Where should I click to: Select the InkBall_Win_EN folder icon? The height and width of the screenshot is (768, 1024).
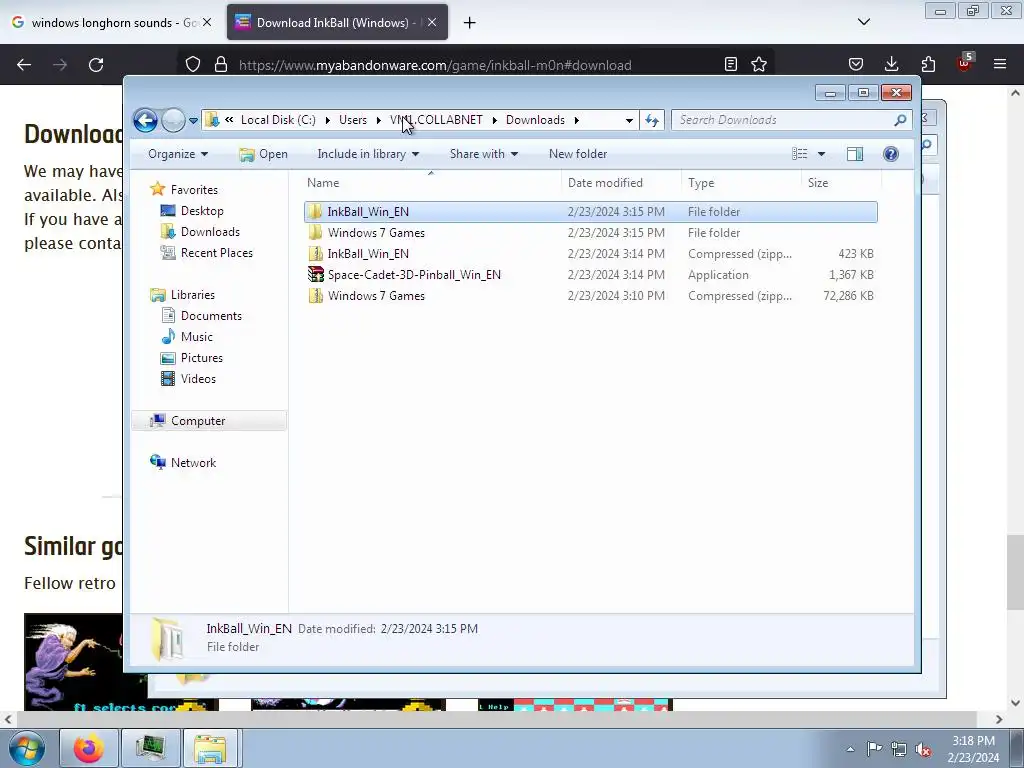[315, 212]
